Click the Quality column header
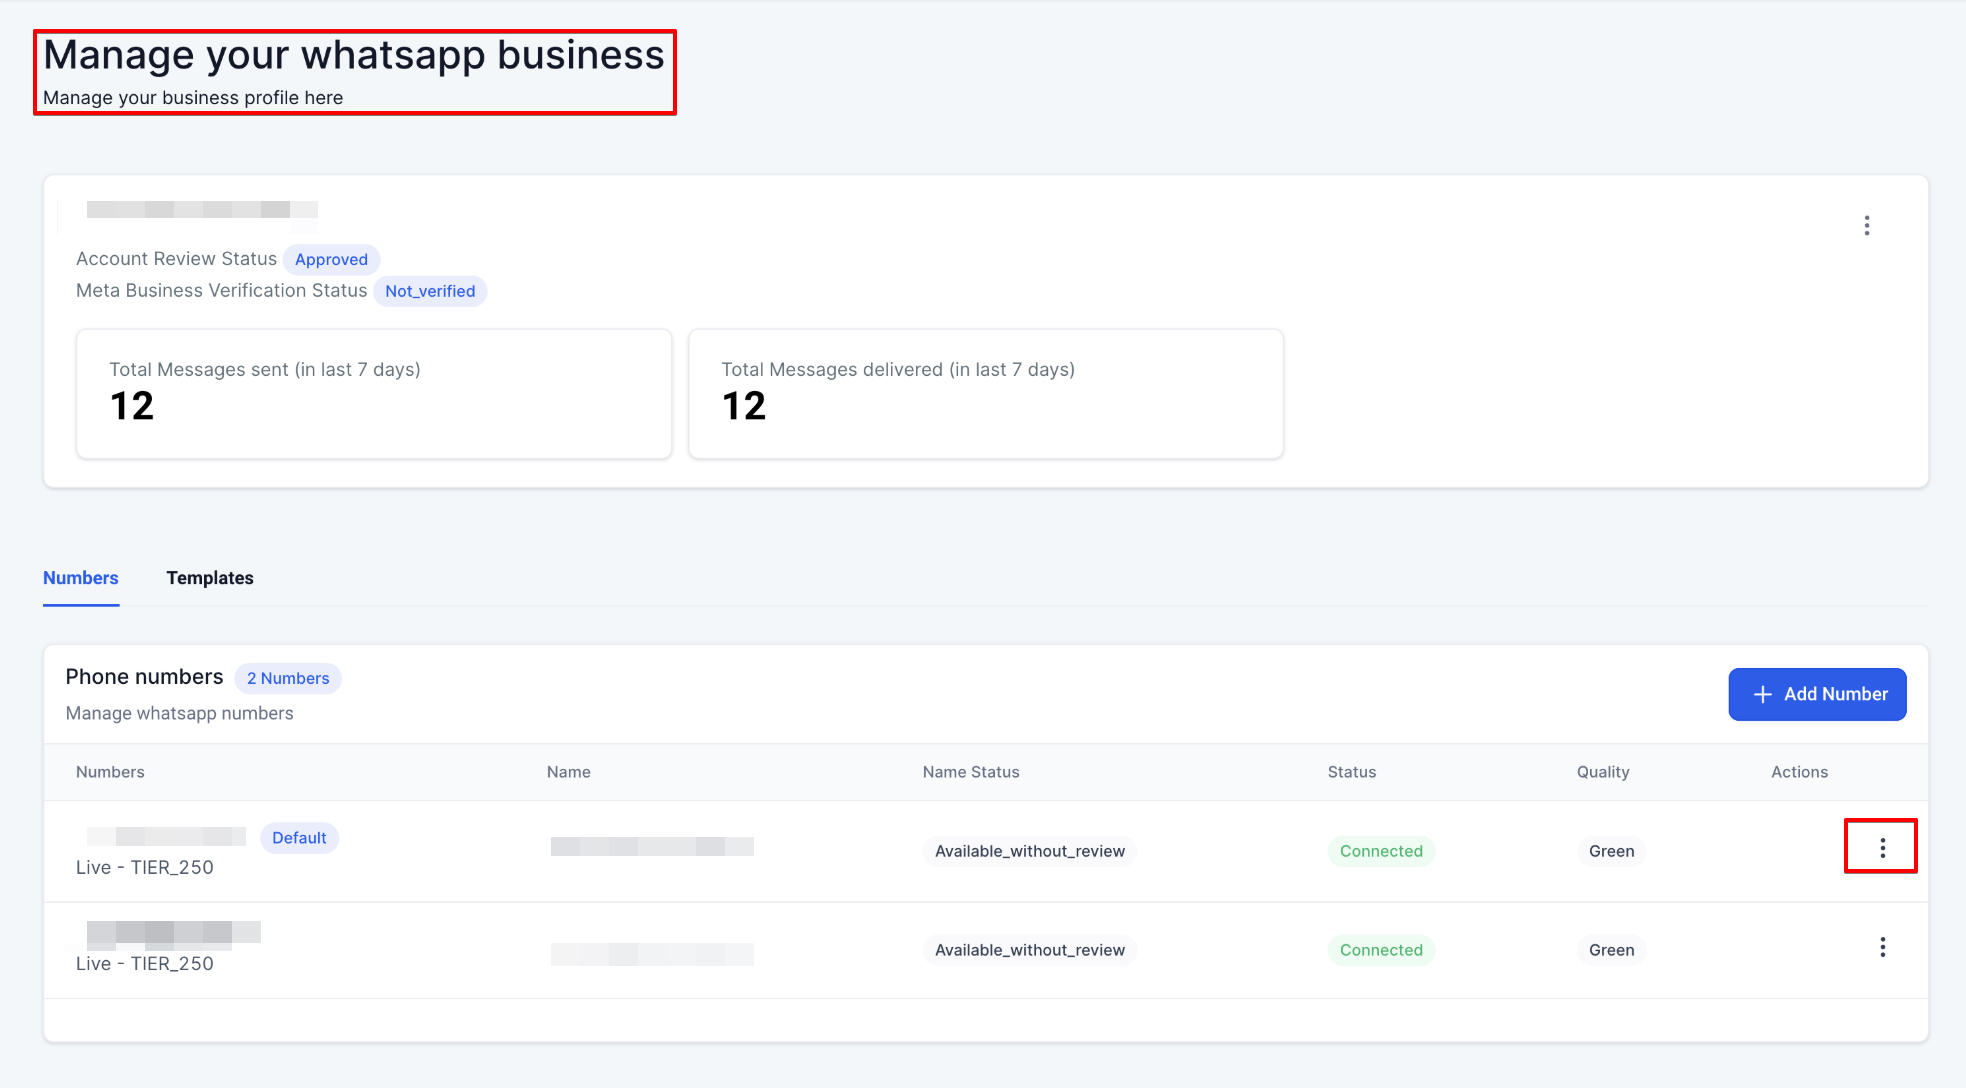 coord(1603,772)
